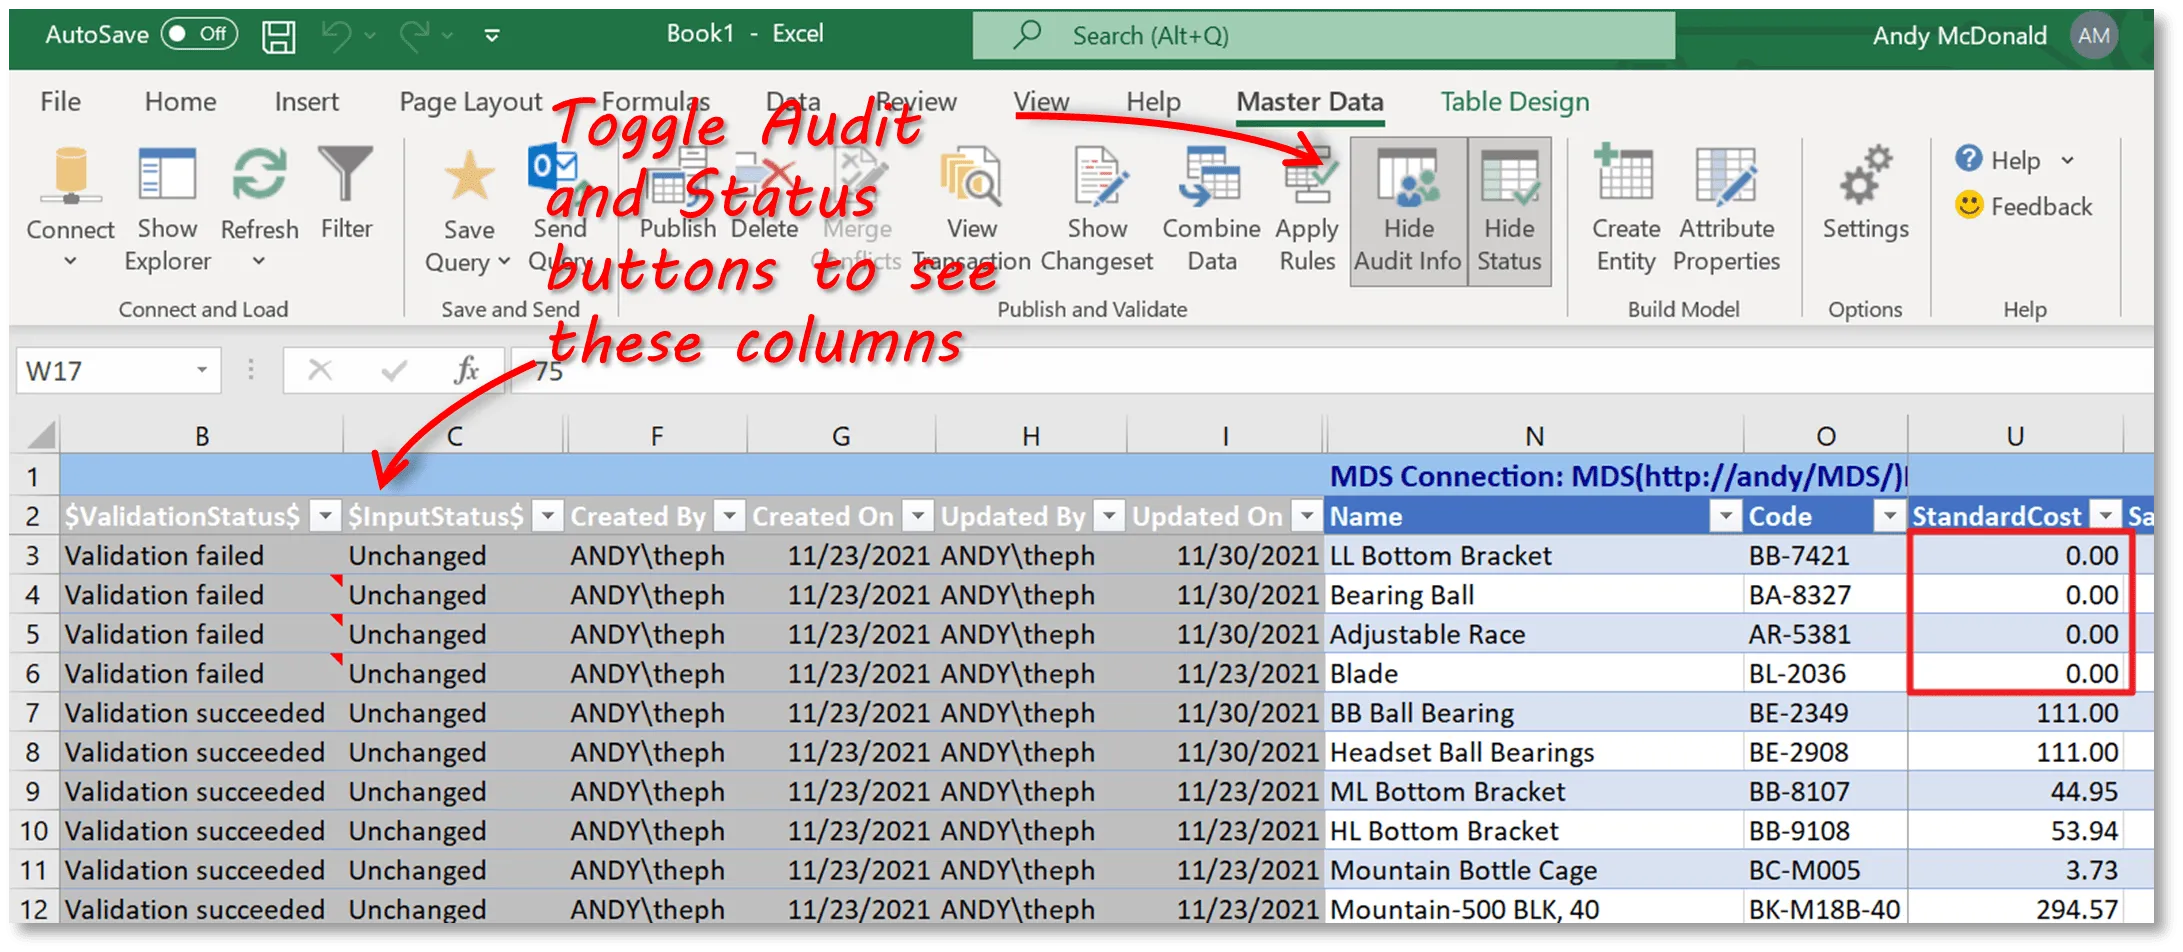The image size is (2183, 952).
Task: Open the StandardCost column filter dropdown
Action: tap(2106, 516)
